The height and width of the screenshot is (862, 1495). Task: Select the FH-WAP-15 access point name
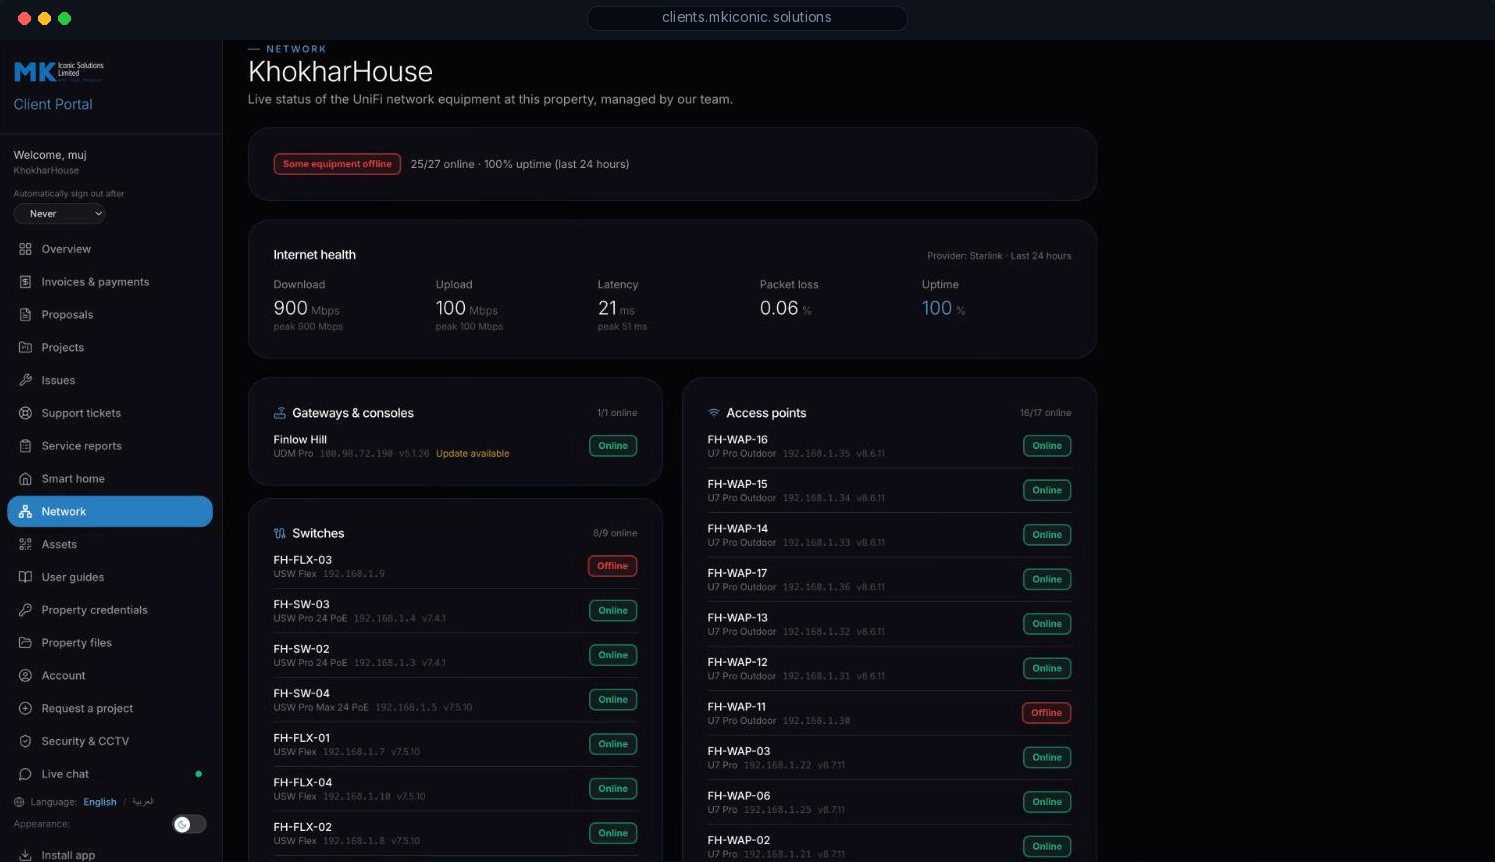[737, 484]
